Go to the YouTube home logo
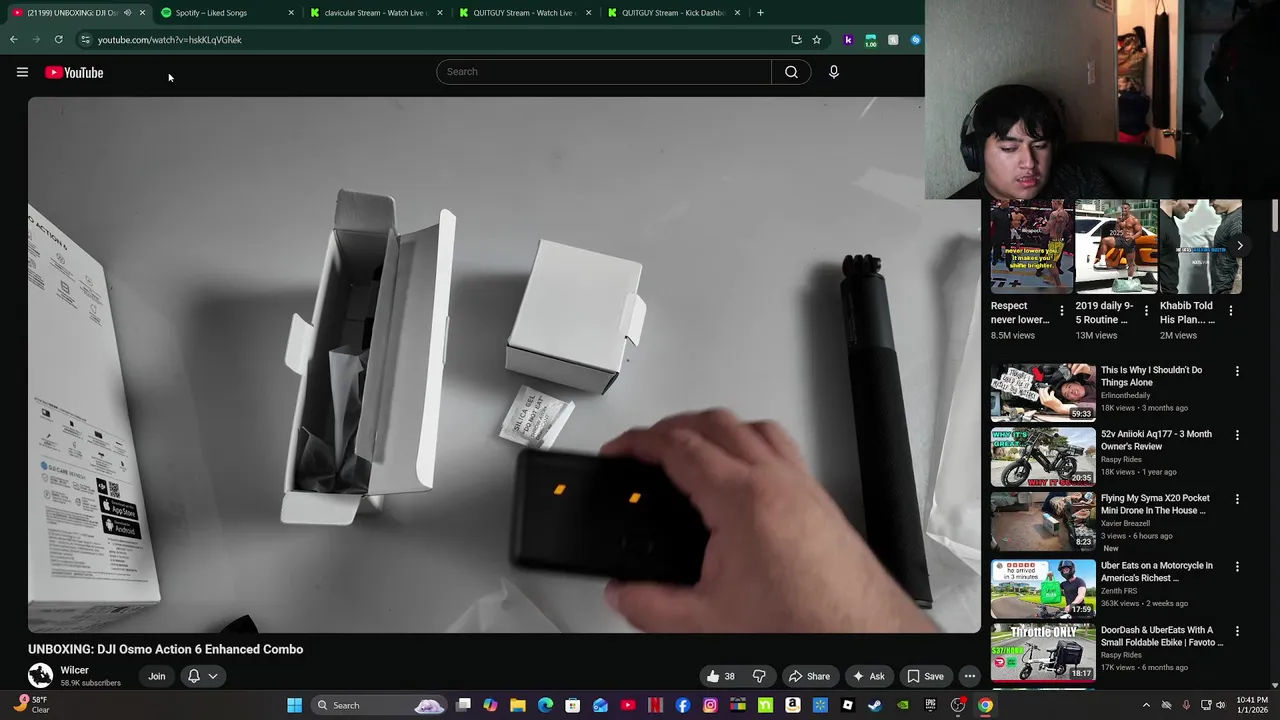The width and height of the screenshot is (1280, 720). tap(74, 72)
